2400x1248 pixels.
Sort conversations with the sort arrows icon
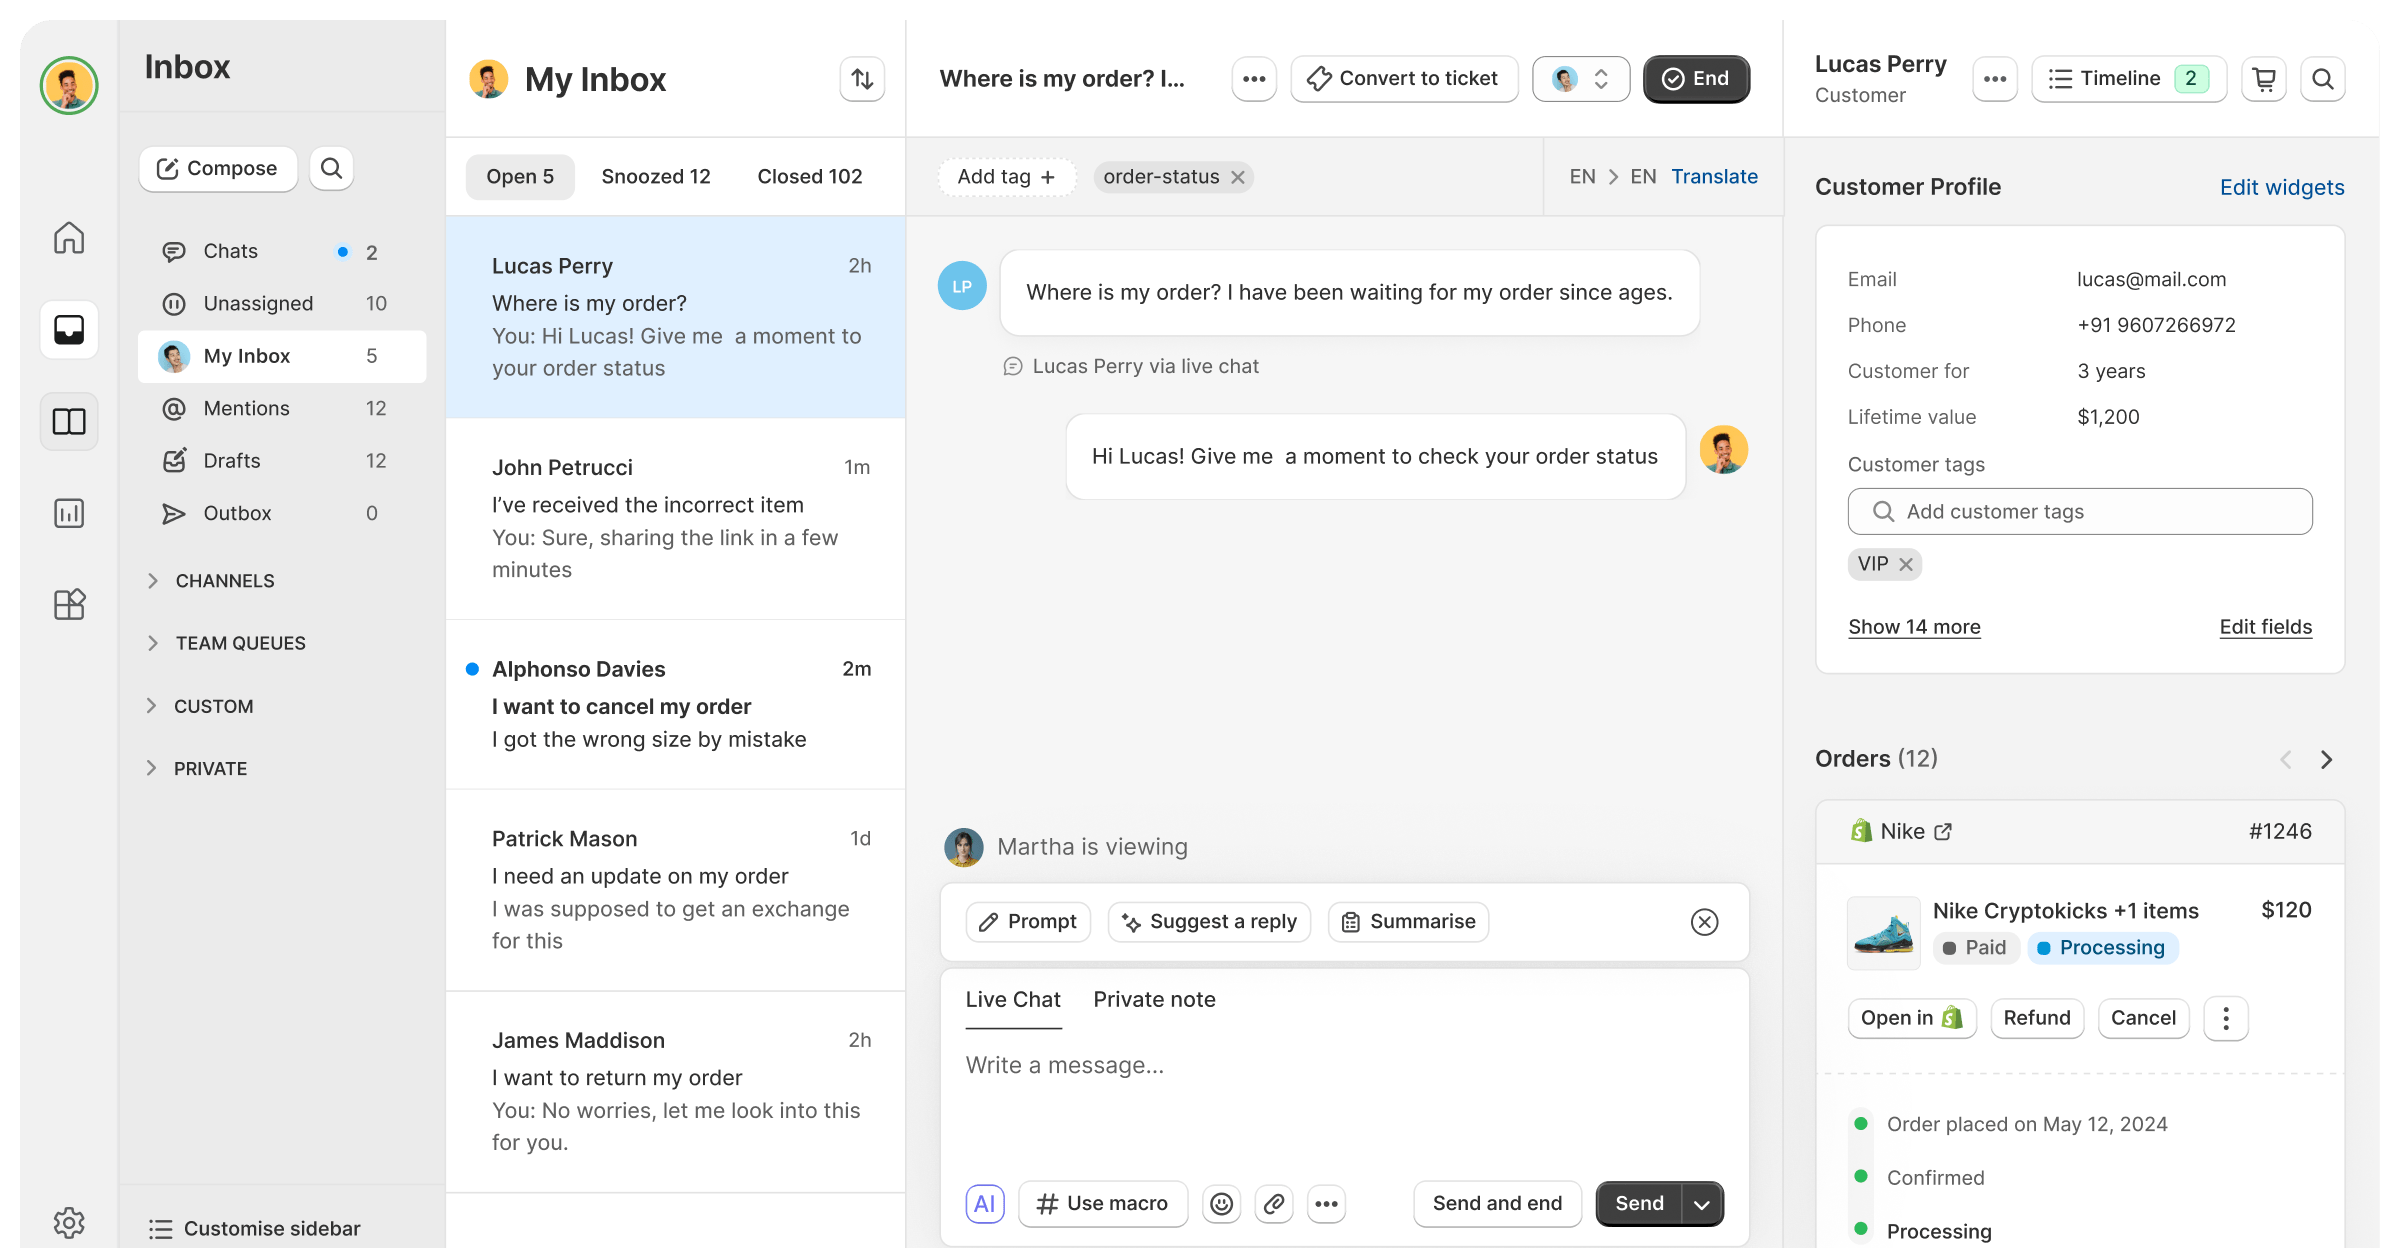(x=862, y=78)
